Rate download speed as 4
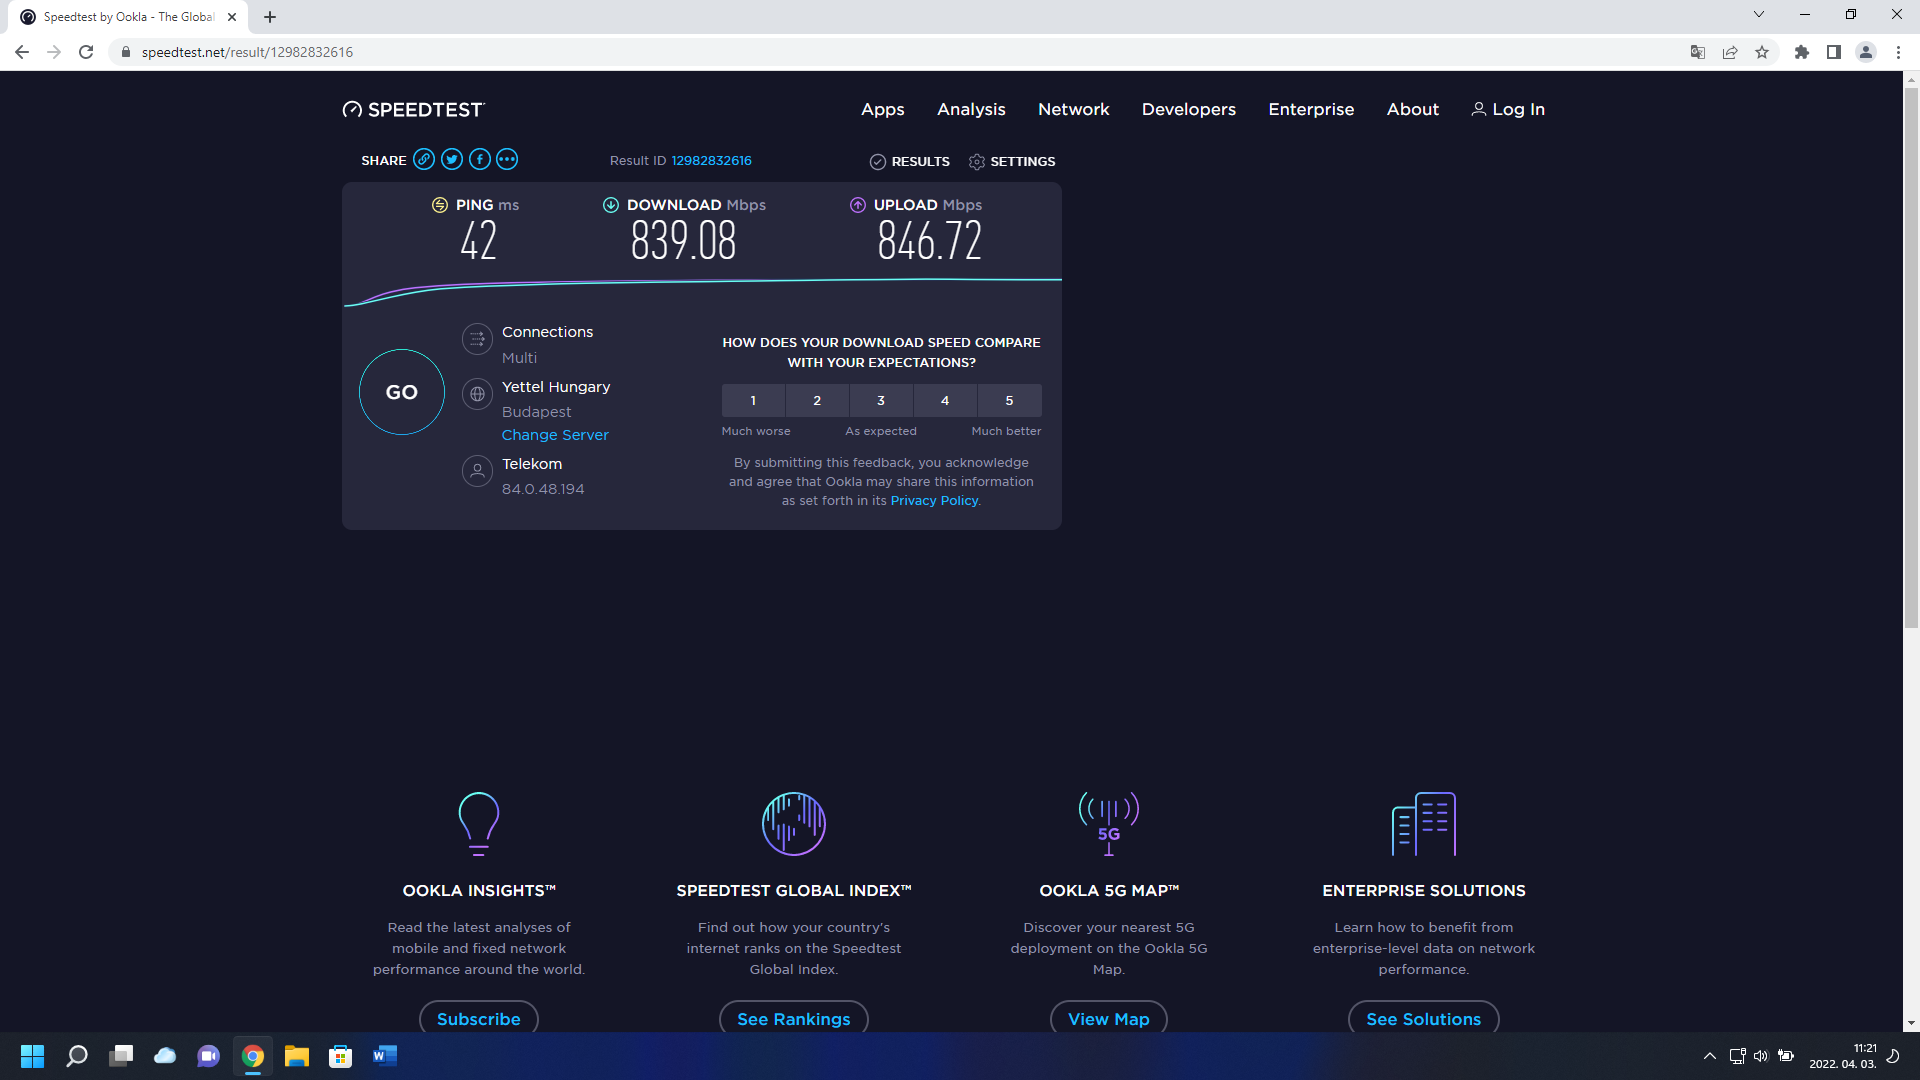1920x1080 pixels. pyautogui.click(x=945, y=400)
